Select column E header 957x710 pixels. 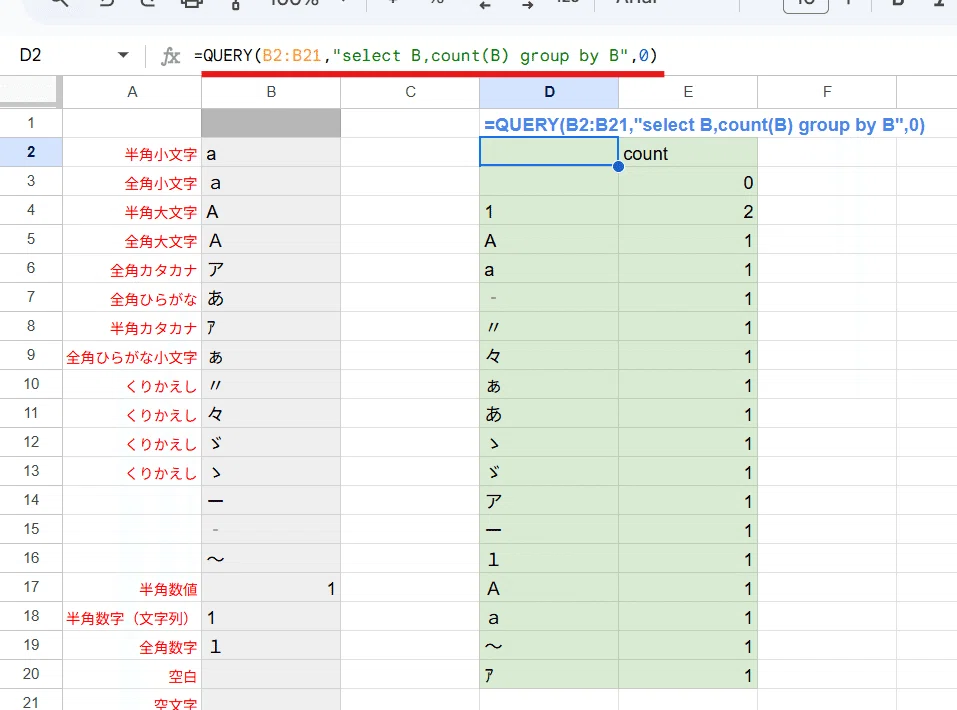[x=688, y=92]
